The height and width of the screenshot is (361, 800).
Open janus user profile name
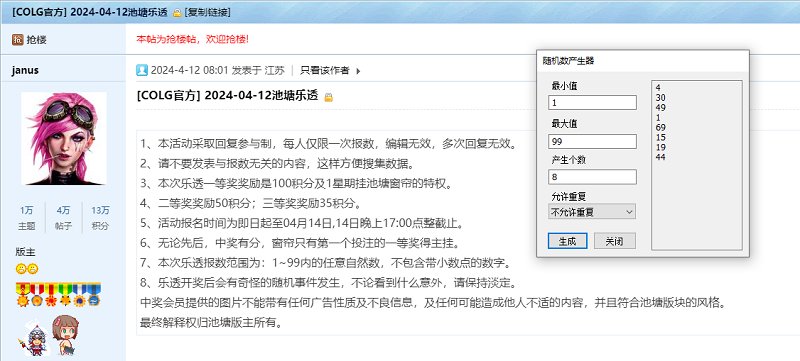pos(25,70)
